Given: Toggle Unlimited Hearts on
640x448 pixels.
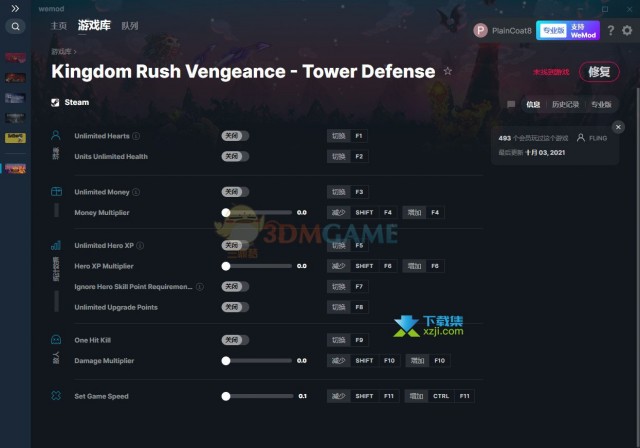Looking at the screenshot, I should point(235,136).
